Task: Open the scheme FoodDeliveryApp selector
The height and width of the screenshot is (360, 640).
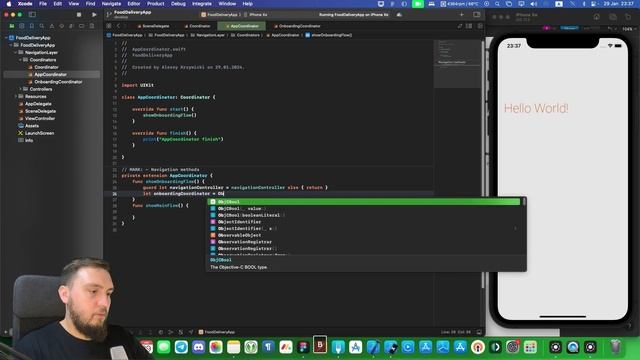Action: 220,15
